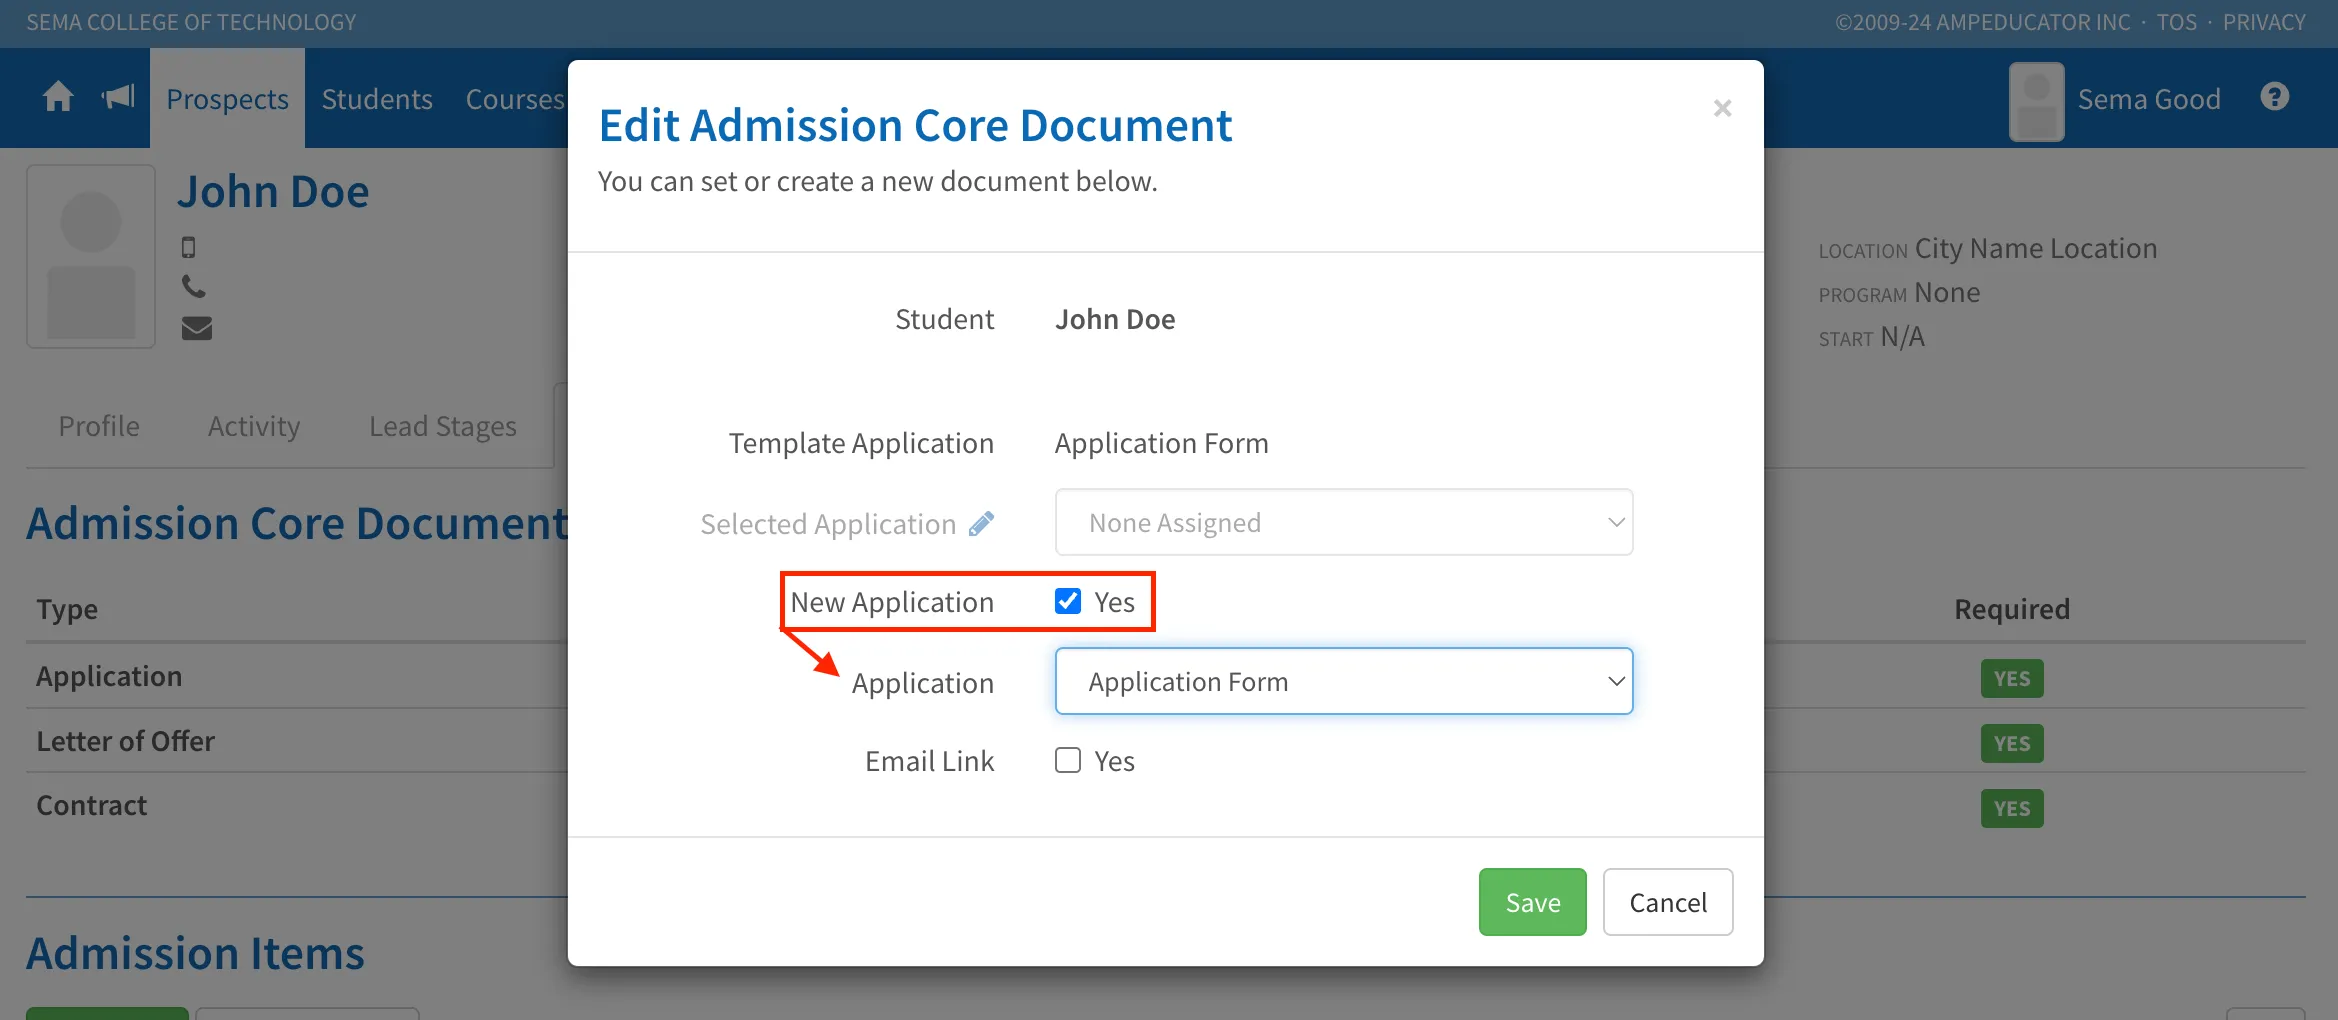Click the envelope email icon under John Doe
This screenshot has width=2338, height=1020.
point(197,328)
